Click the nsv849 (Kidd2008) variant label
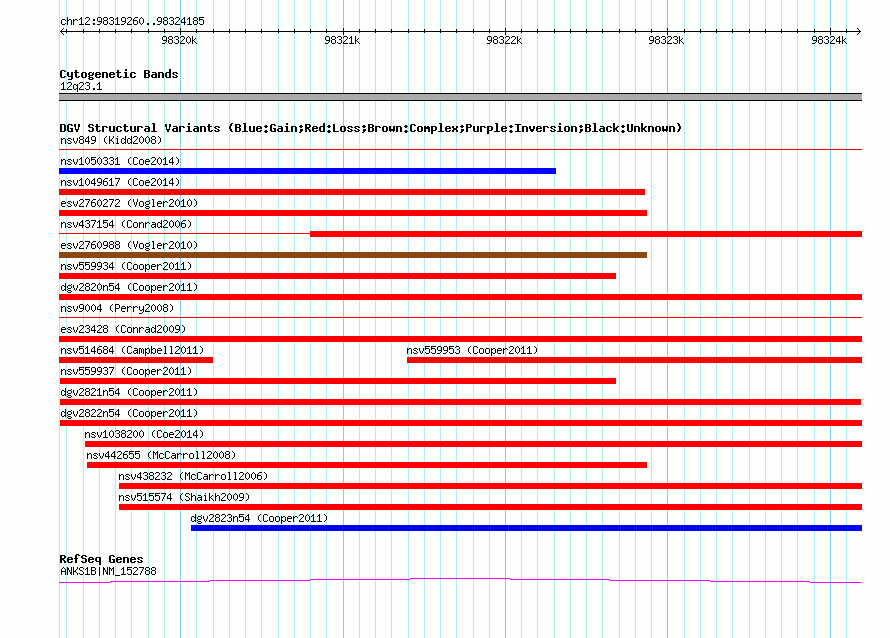 (111, 140)
